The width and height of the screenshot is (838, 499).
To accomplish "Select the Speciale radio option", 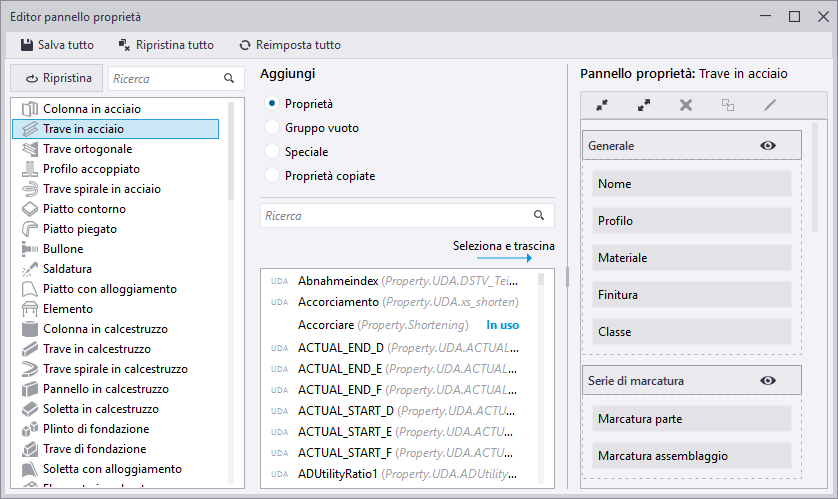I will tap(272, 152).
